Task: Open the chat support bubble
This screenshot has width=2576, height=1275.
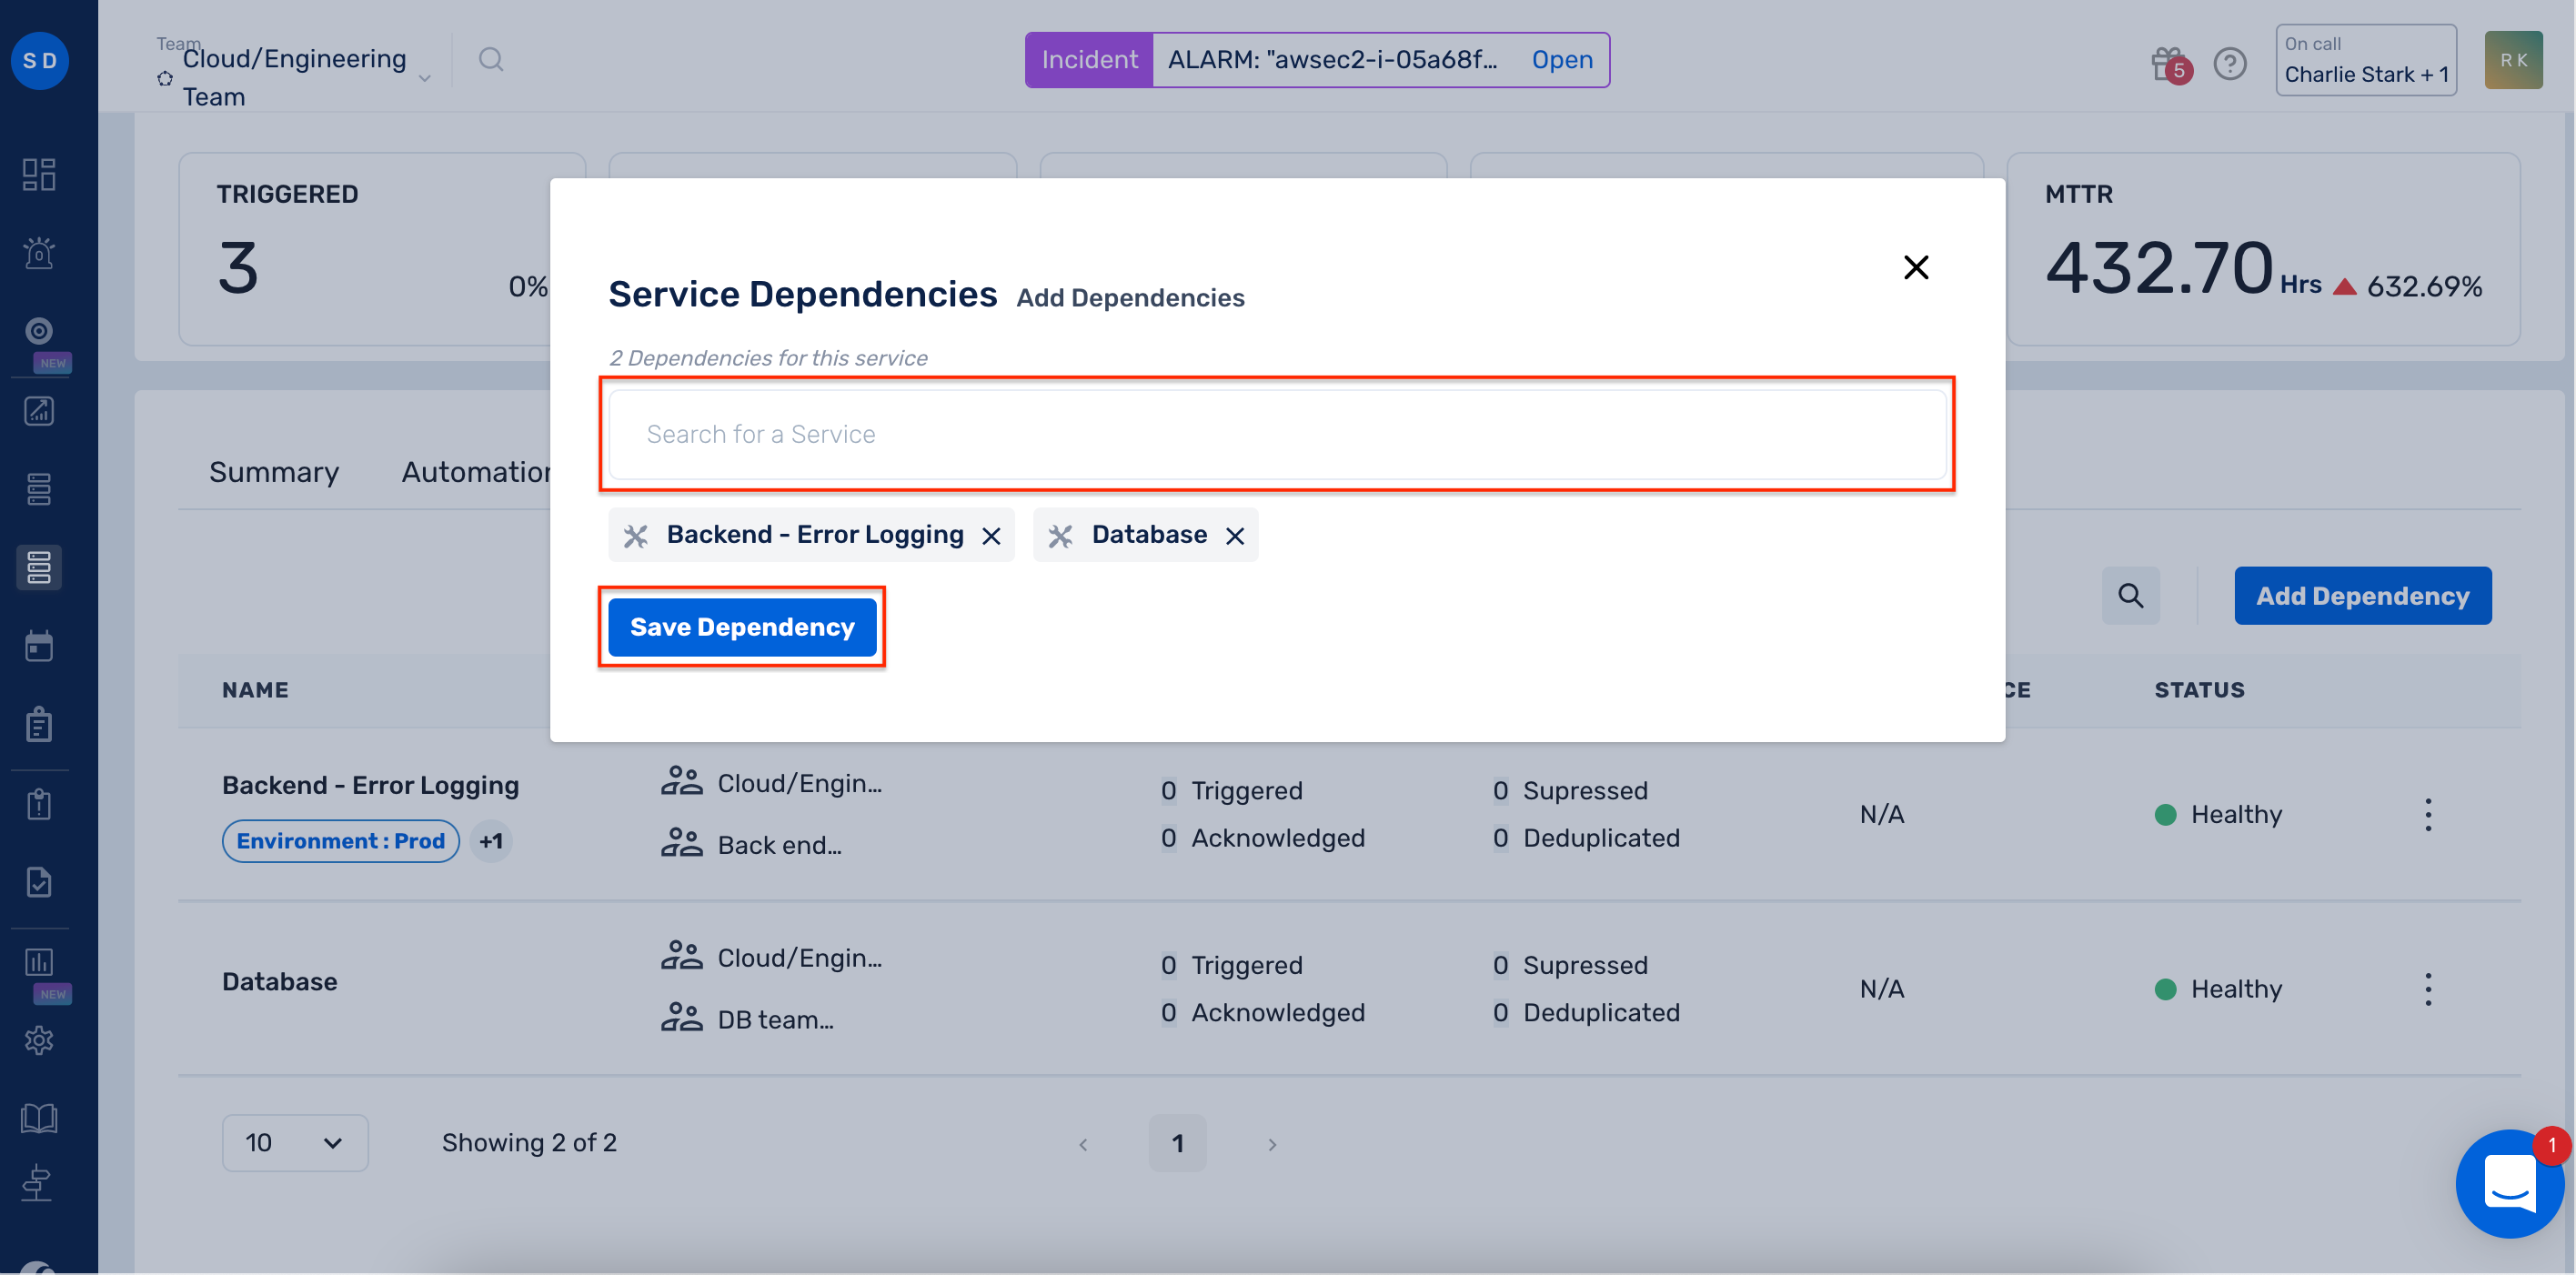Action: click(2510, 1184)
